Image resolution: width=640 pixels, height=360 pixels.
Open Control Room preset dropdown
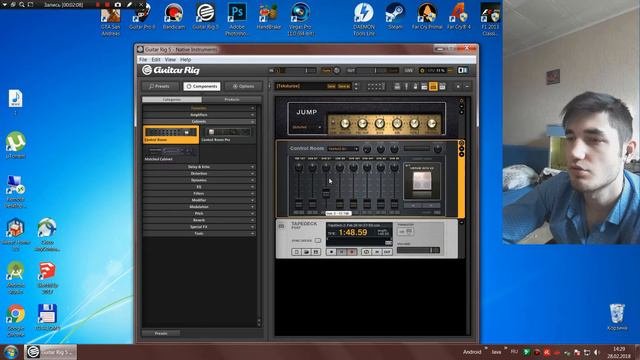(x=343, y=149)
